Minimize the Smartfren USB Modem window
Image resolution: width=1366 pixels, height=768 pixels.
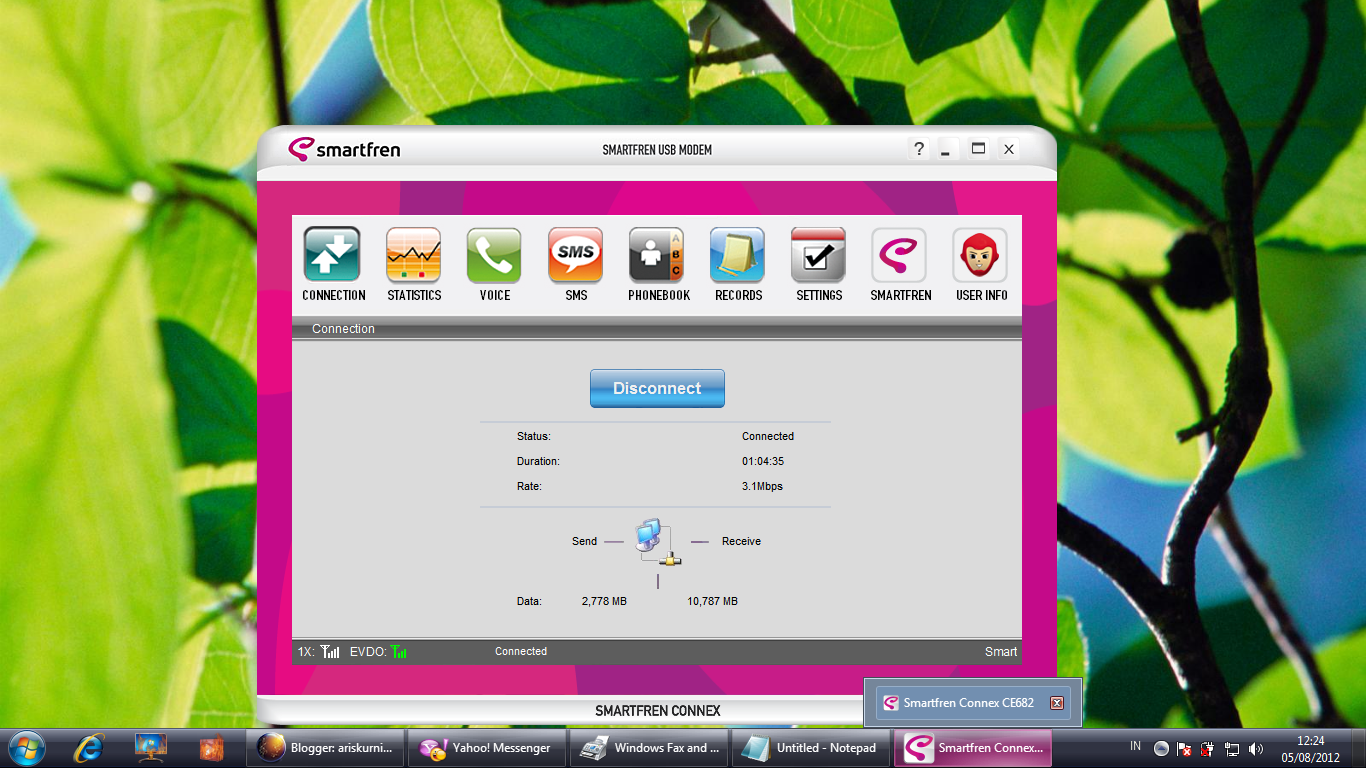[x=948, y=149]
